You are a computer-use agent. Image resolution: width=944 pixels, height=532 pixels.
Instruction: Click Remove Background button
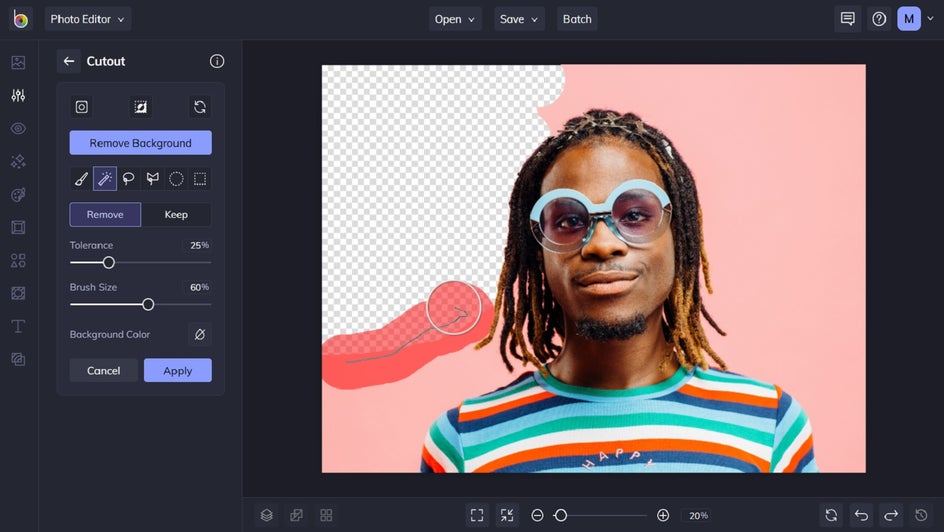(x=140, y=143)
